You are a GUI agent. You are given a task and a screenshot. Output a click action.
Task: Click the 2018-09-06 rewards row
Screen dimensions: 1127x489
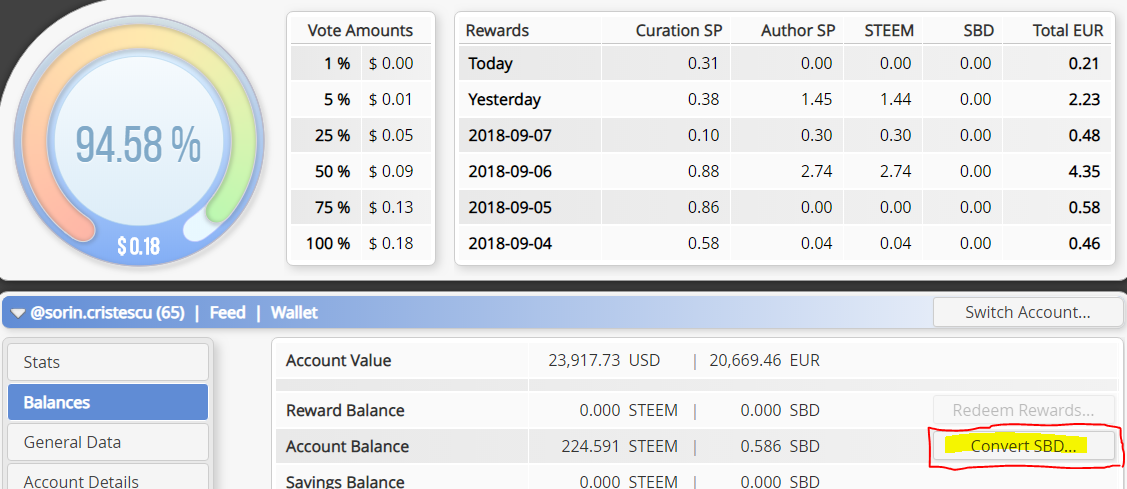pos(784,171)
